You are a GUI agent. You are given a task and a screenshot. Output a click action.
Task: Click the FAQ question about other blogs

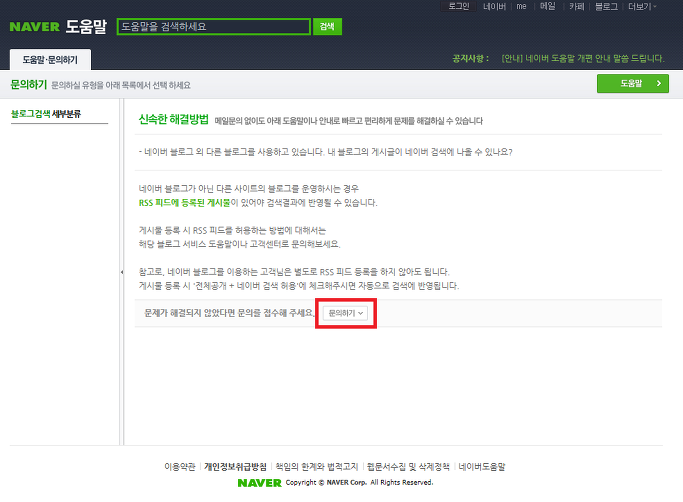(325, 152)
